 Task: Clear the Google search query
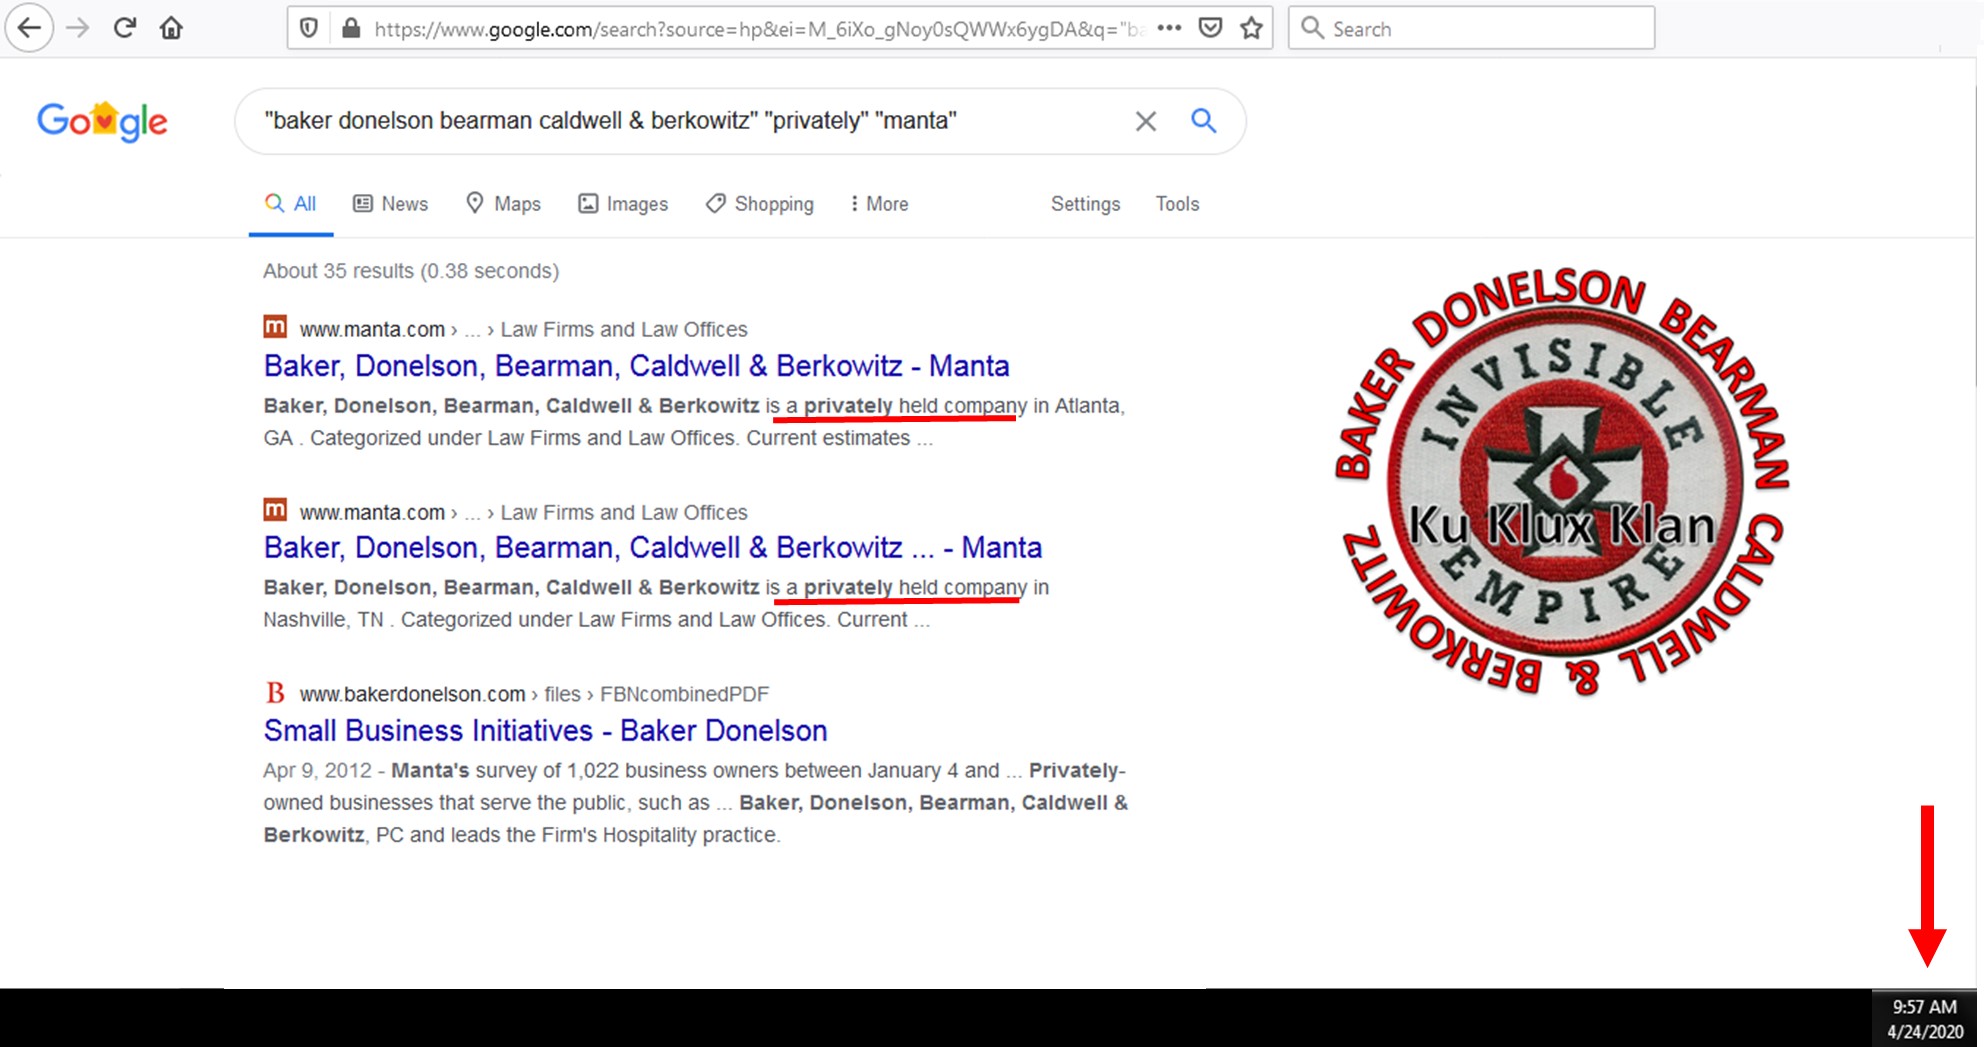pyautogui.click(x=1146, y=121)
